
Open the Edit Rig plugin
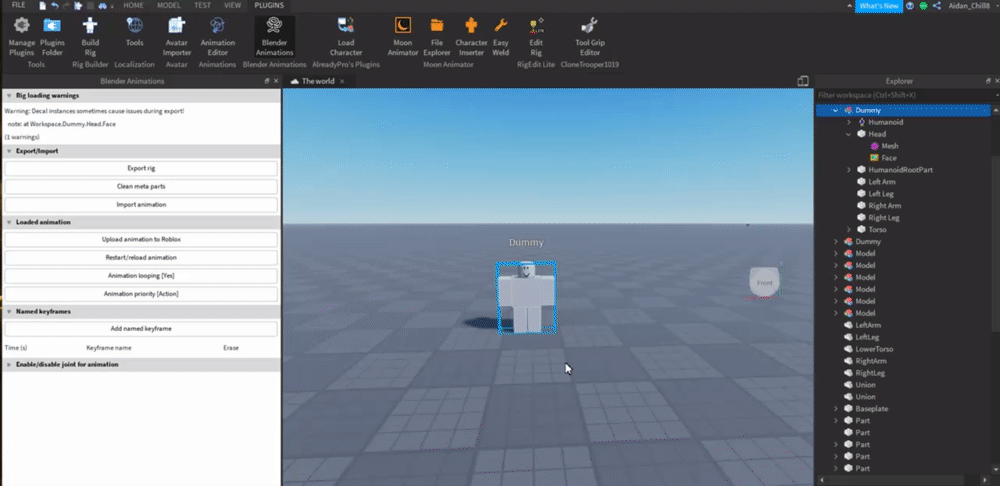[536, 37]
